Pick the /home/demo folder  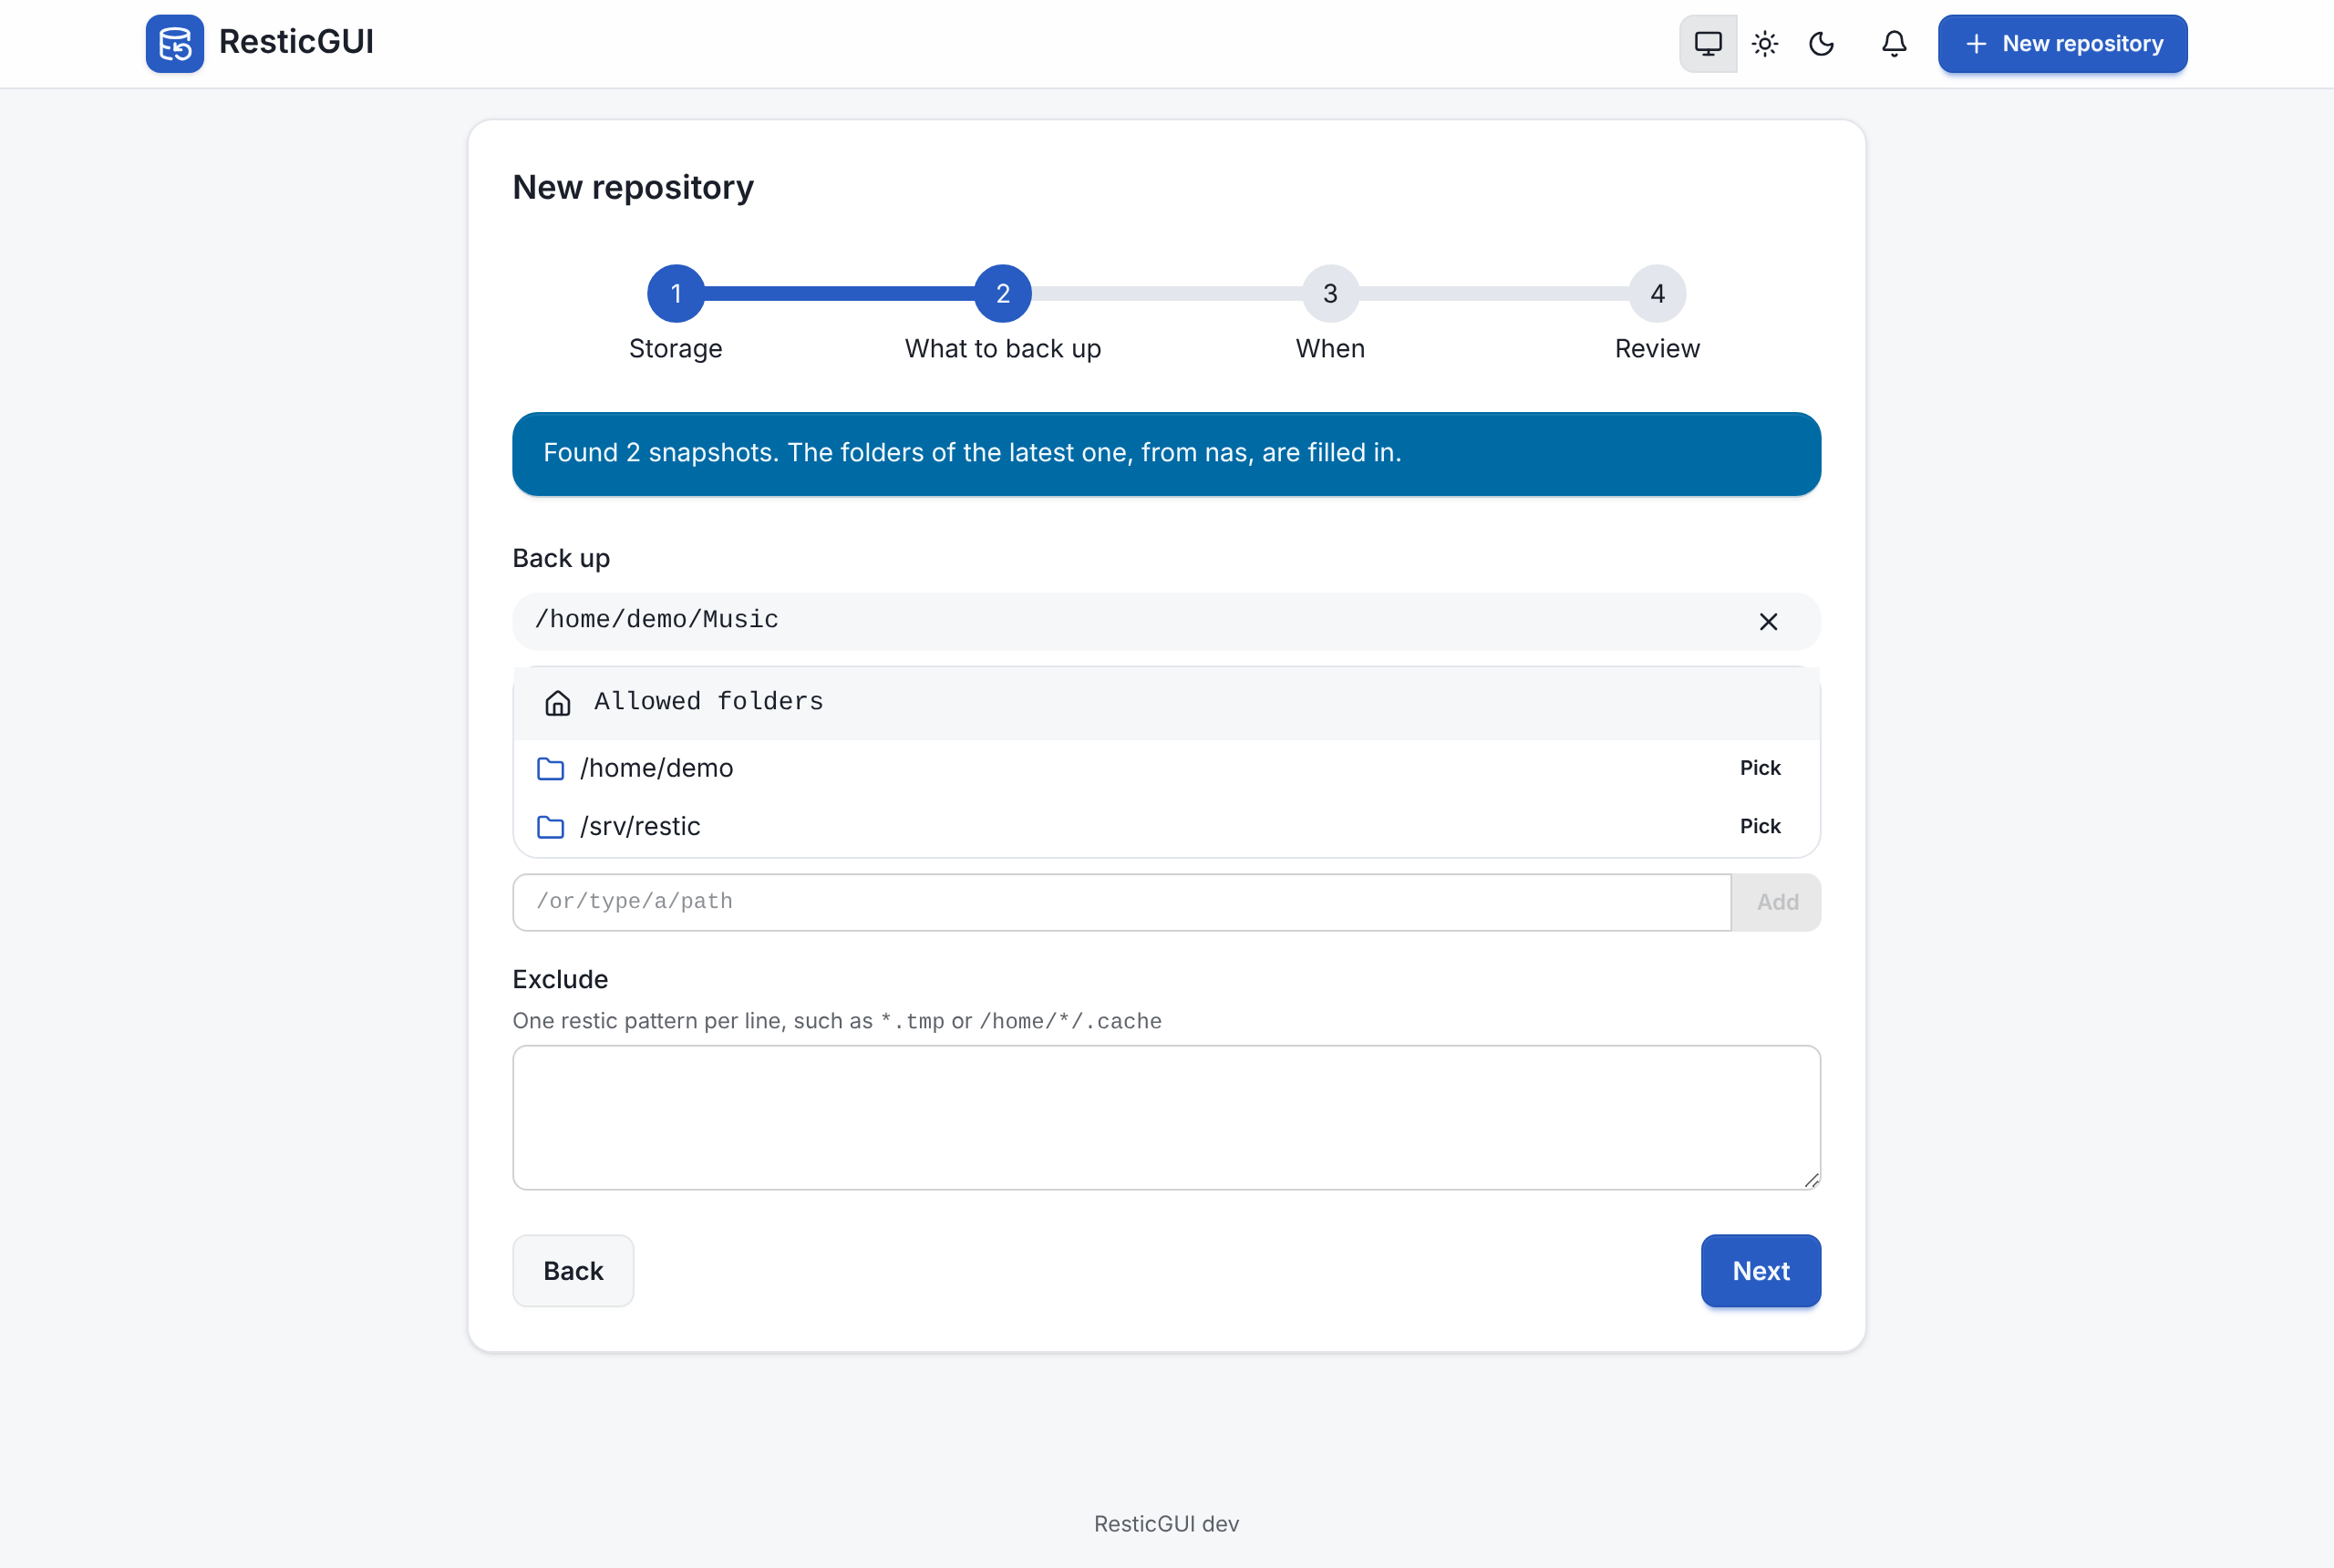1760,767
